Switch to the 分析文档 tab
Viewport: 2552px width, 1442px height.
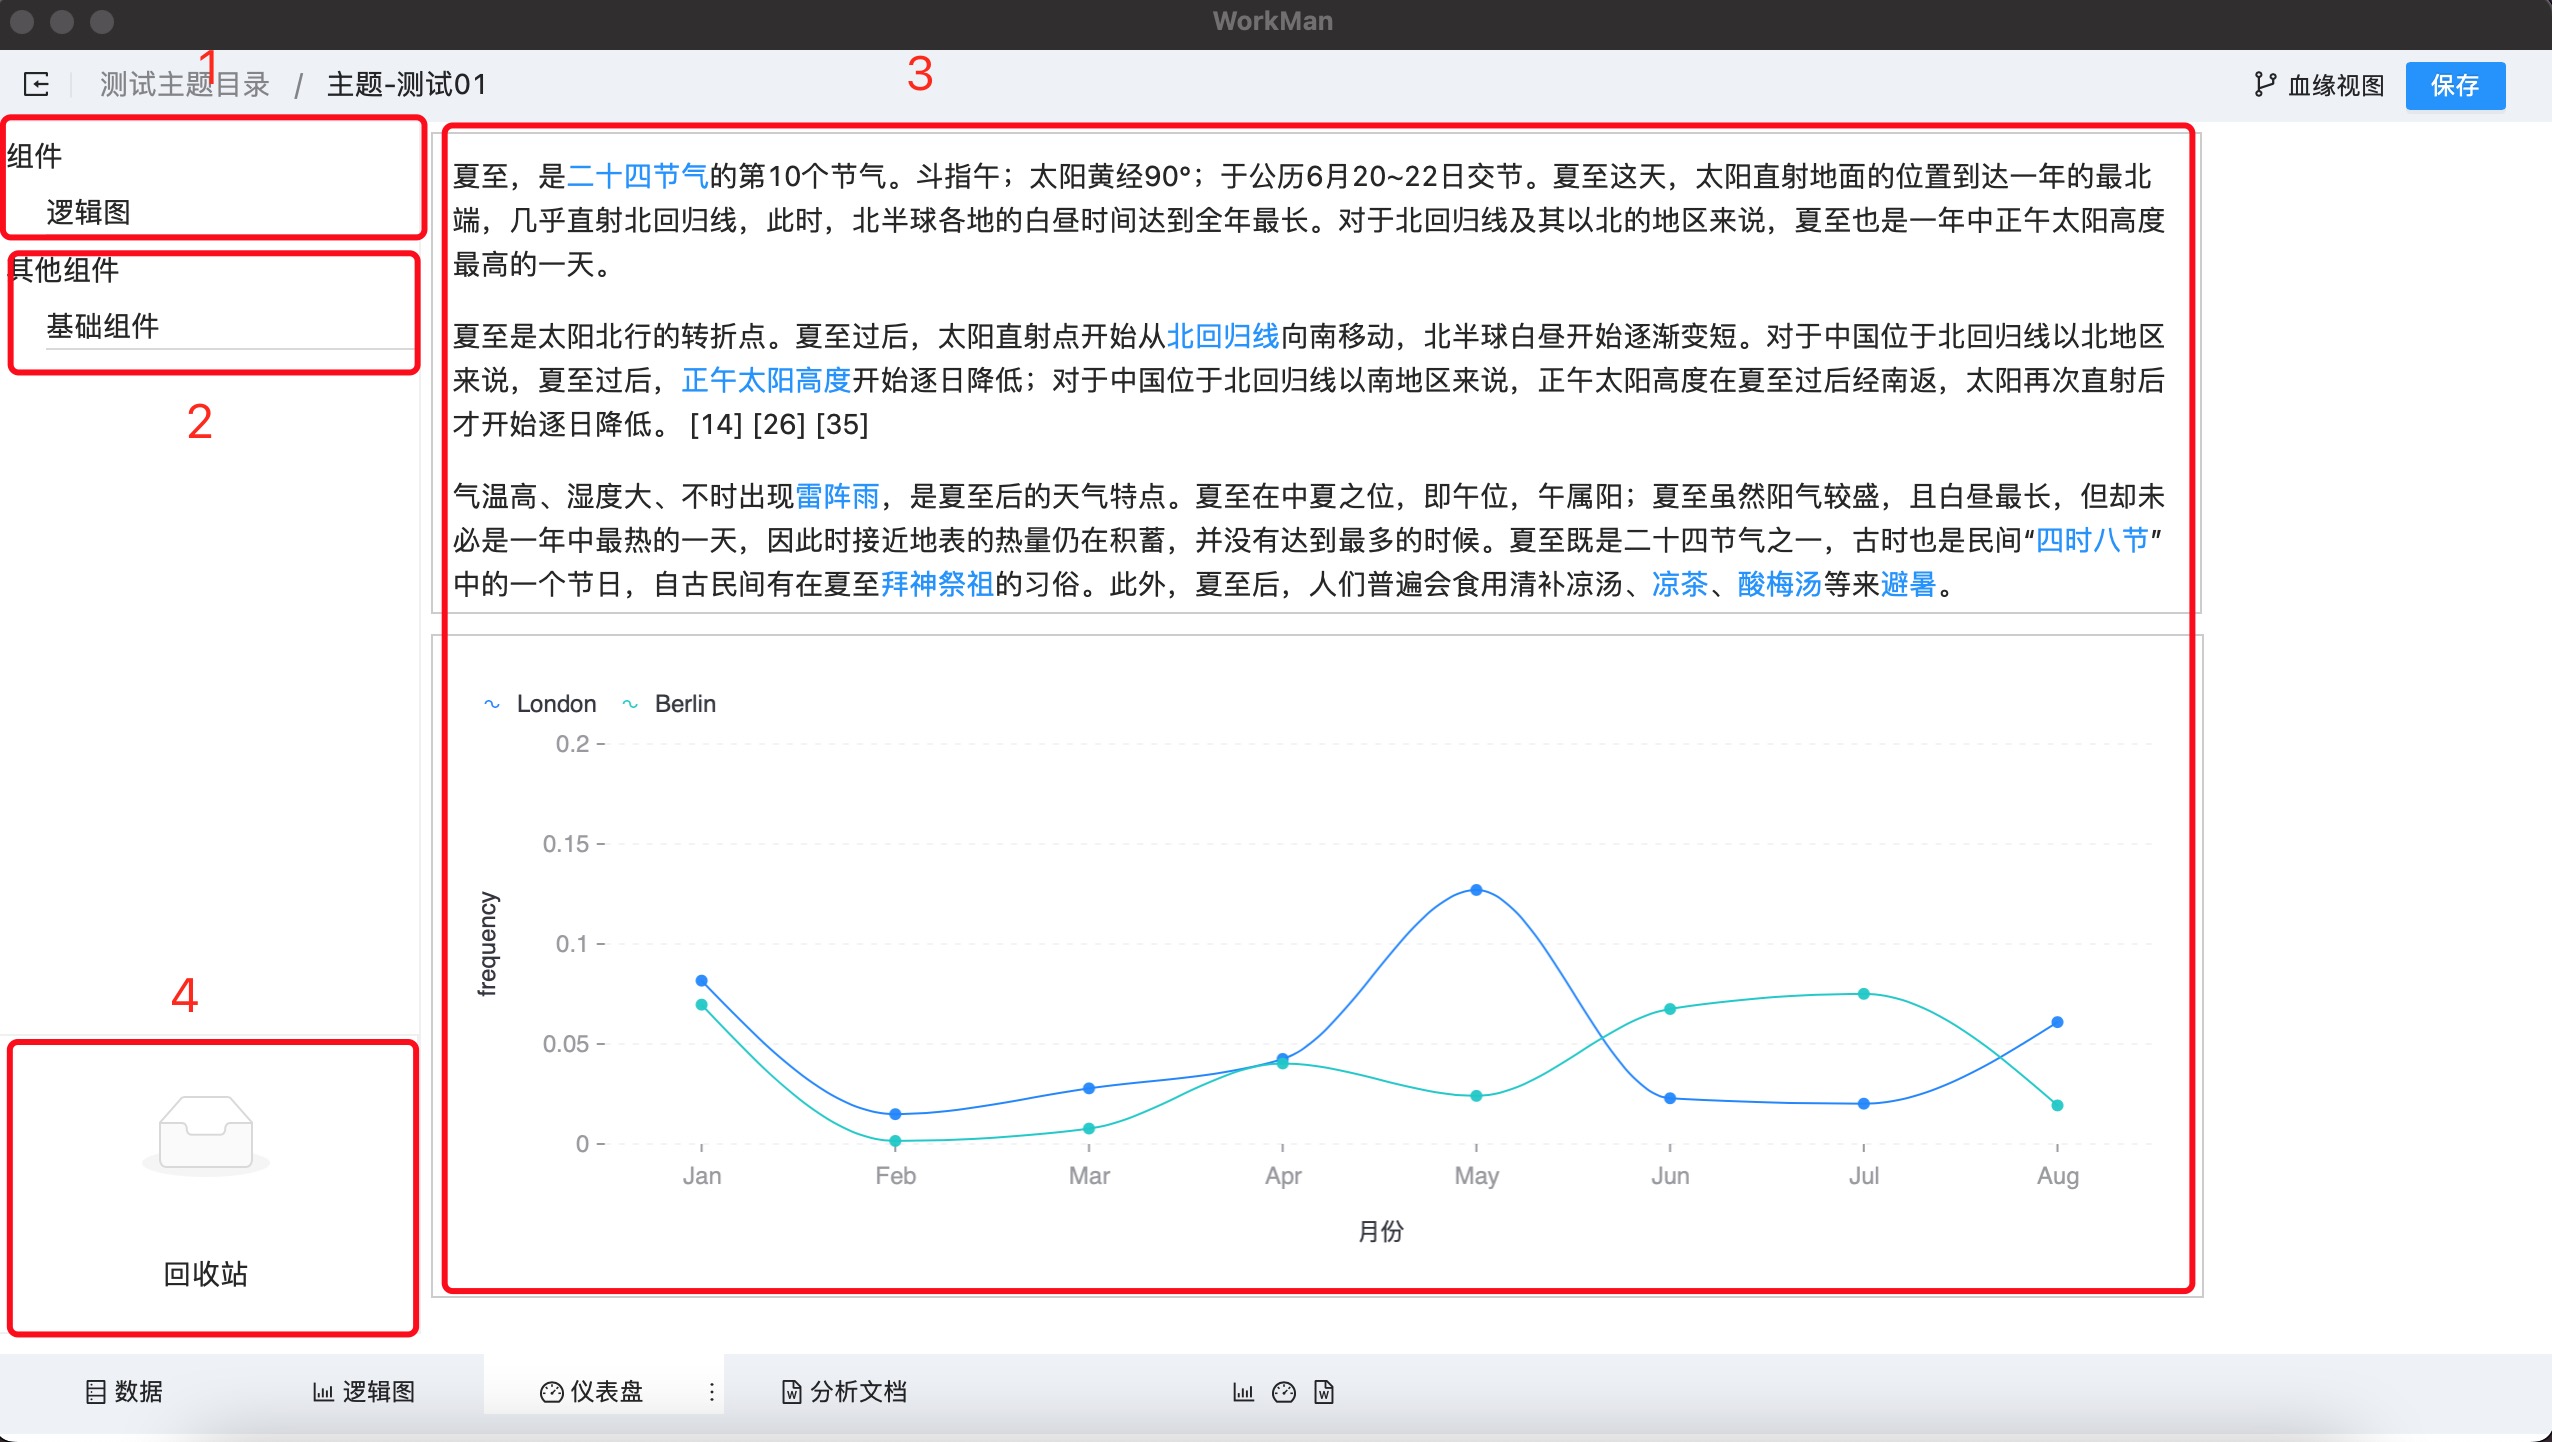(x=845, y=1391)
